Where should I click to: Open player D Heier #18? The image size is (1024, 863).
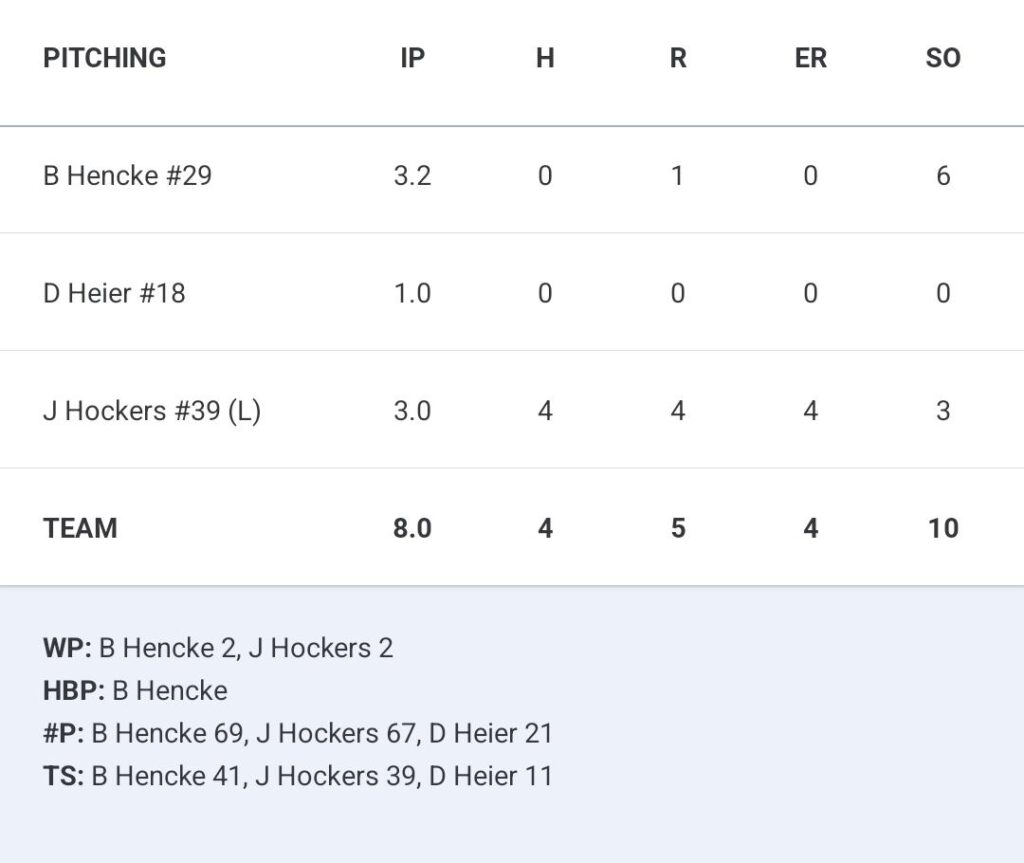pos(114,293)
